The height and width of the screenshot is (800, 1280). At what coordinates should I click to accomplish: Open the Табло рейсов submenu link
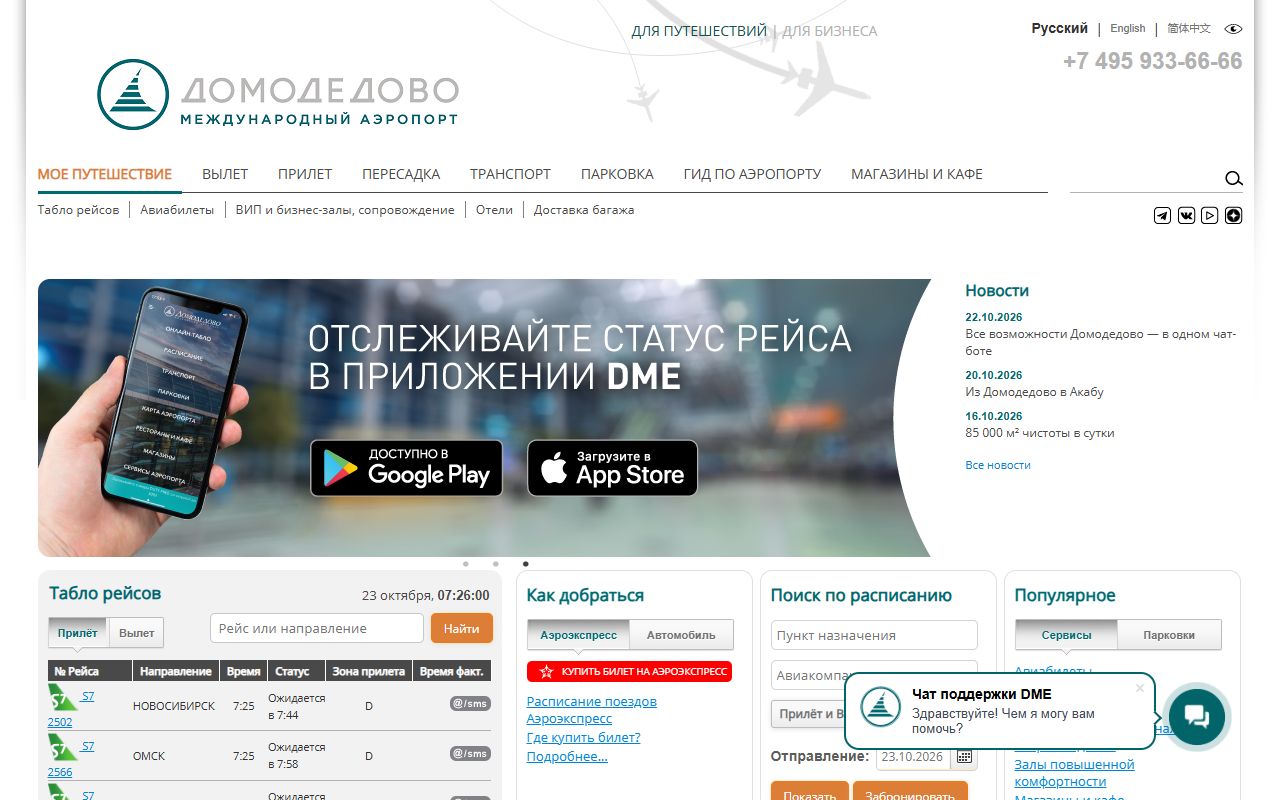[x=78, y=210]
